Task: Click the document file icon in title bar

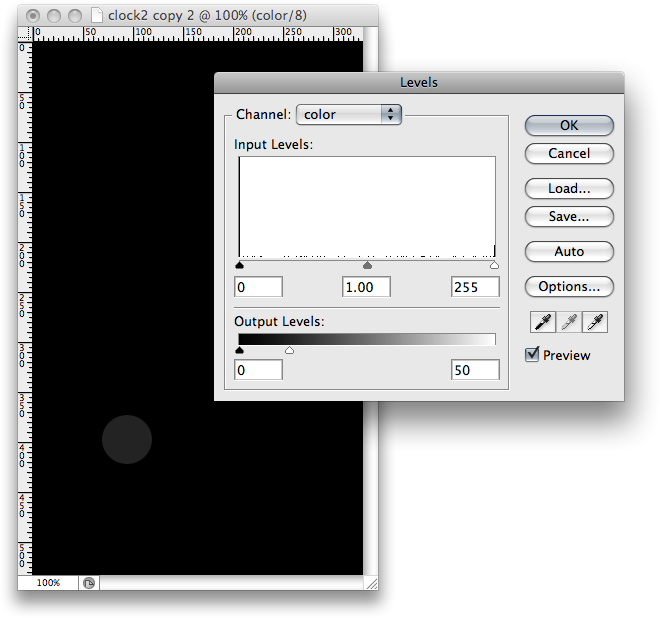Action: point(97,16)
